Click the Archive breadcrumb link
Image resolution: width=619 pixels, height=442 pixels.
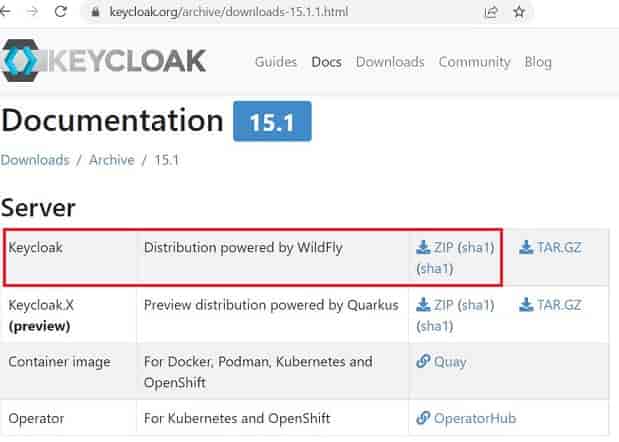tap(112, 160)
